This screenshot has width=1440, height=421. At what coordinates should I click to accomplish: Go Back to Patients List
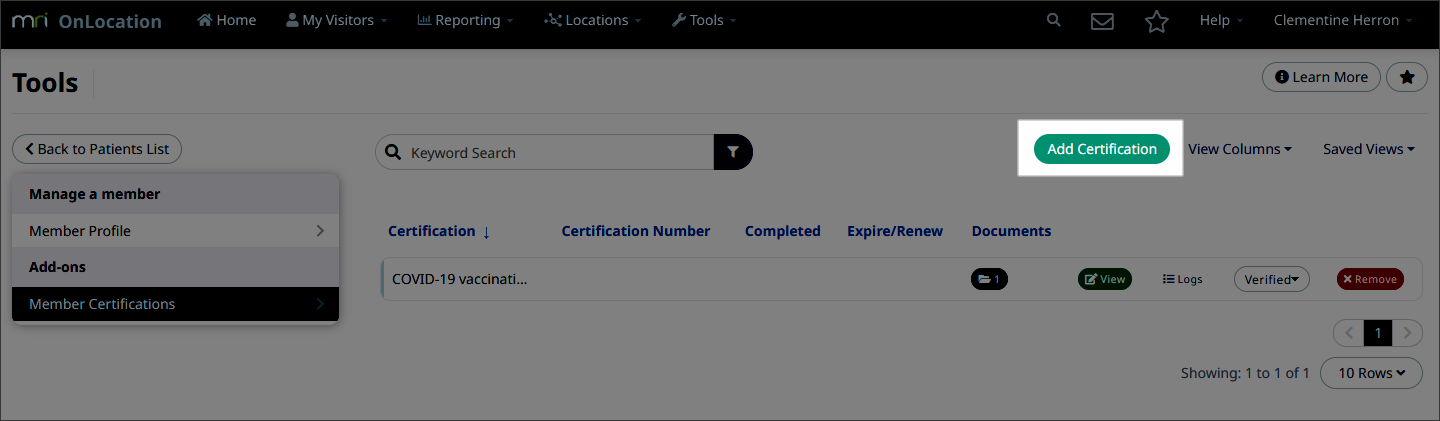[x=97, y=149]
